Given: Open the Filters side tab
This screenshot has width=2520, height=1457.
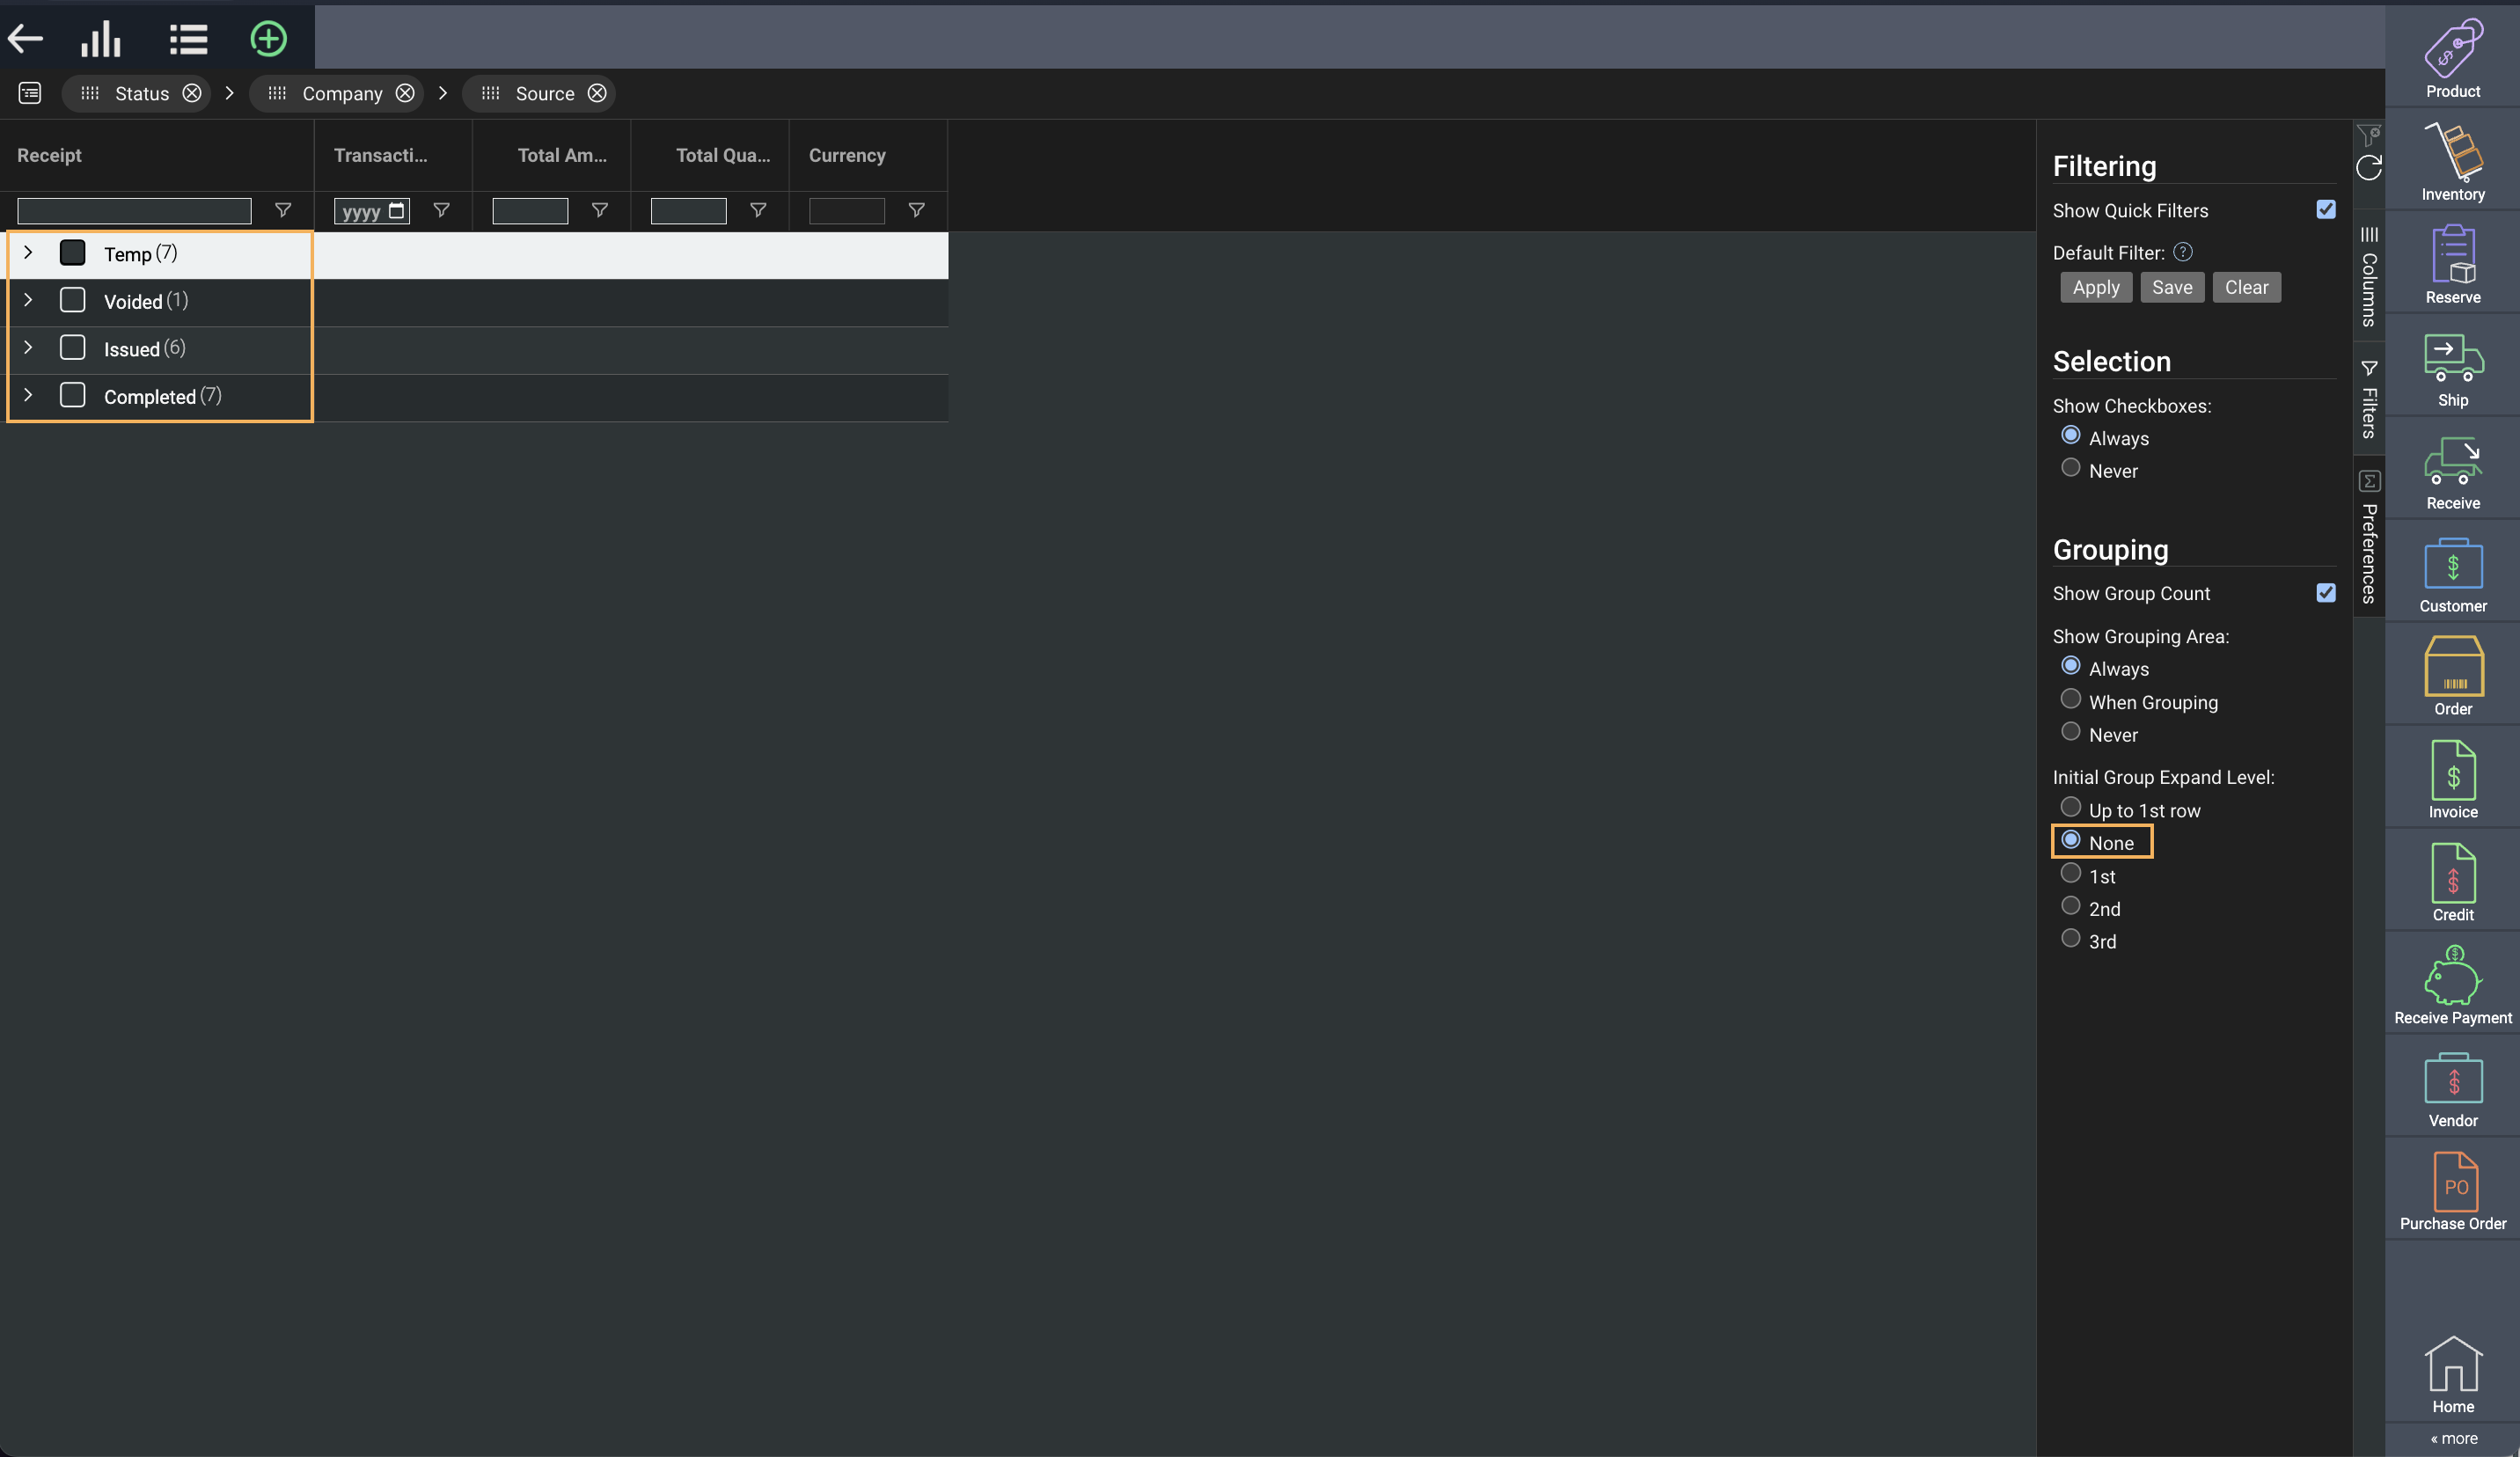Looking at the screenshot, I should tap(2368, 400).
